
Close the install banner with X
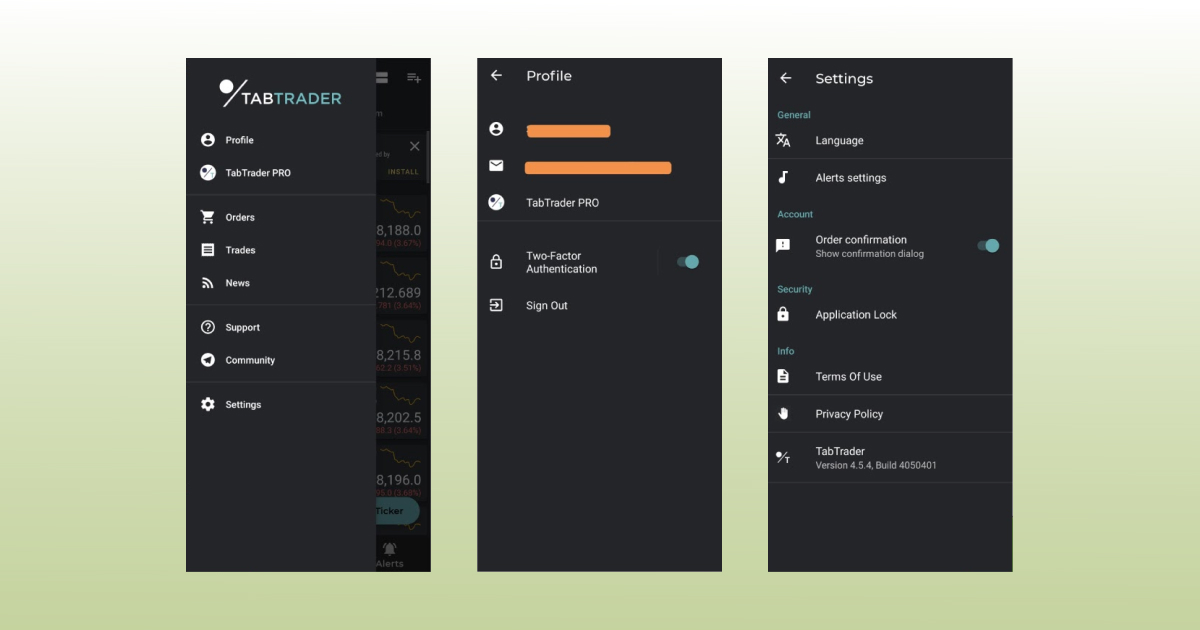(x=415, y=146)
